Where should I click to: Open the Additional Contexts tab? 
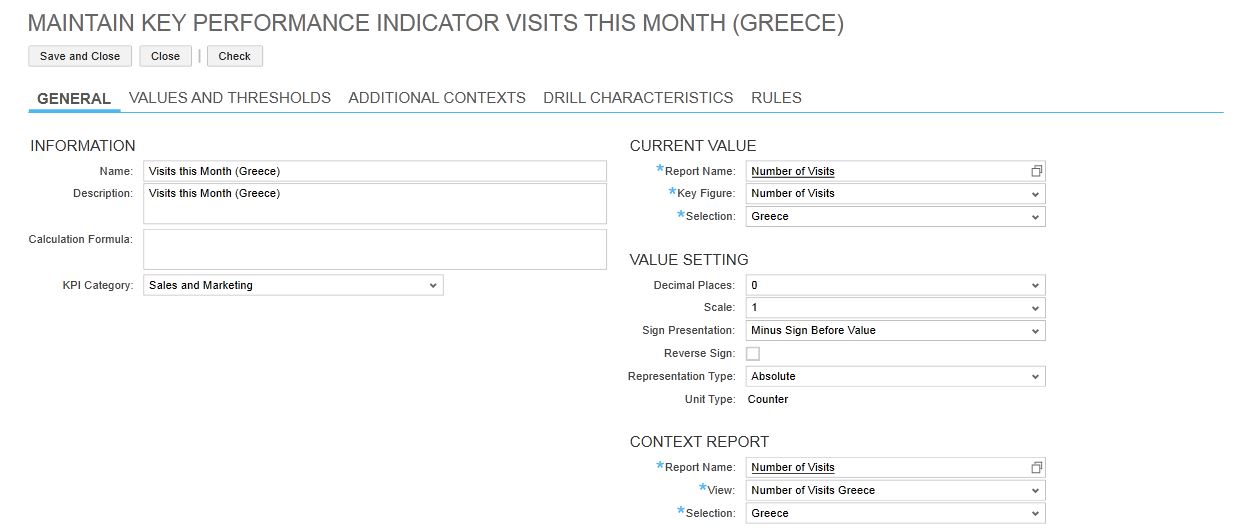437,98
